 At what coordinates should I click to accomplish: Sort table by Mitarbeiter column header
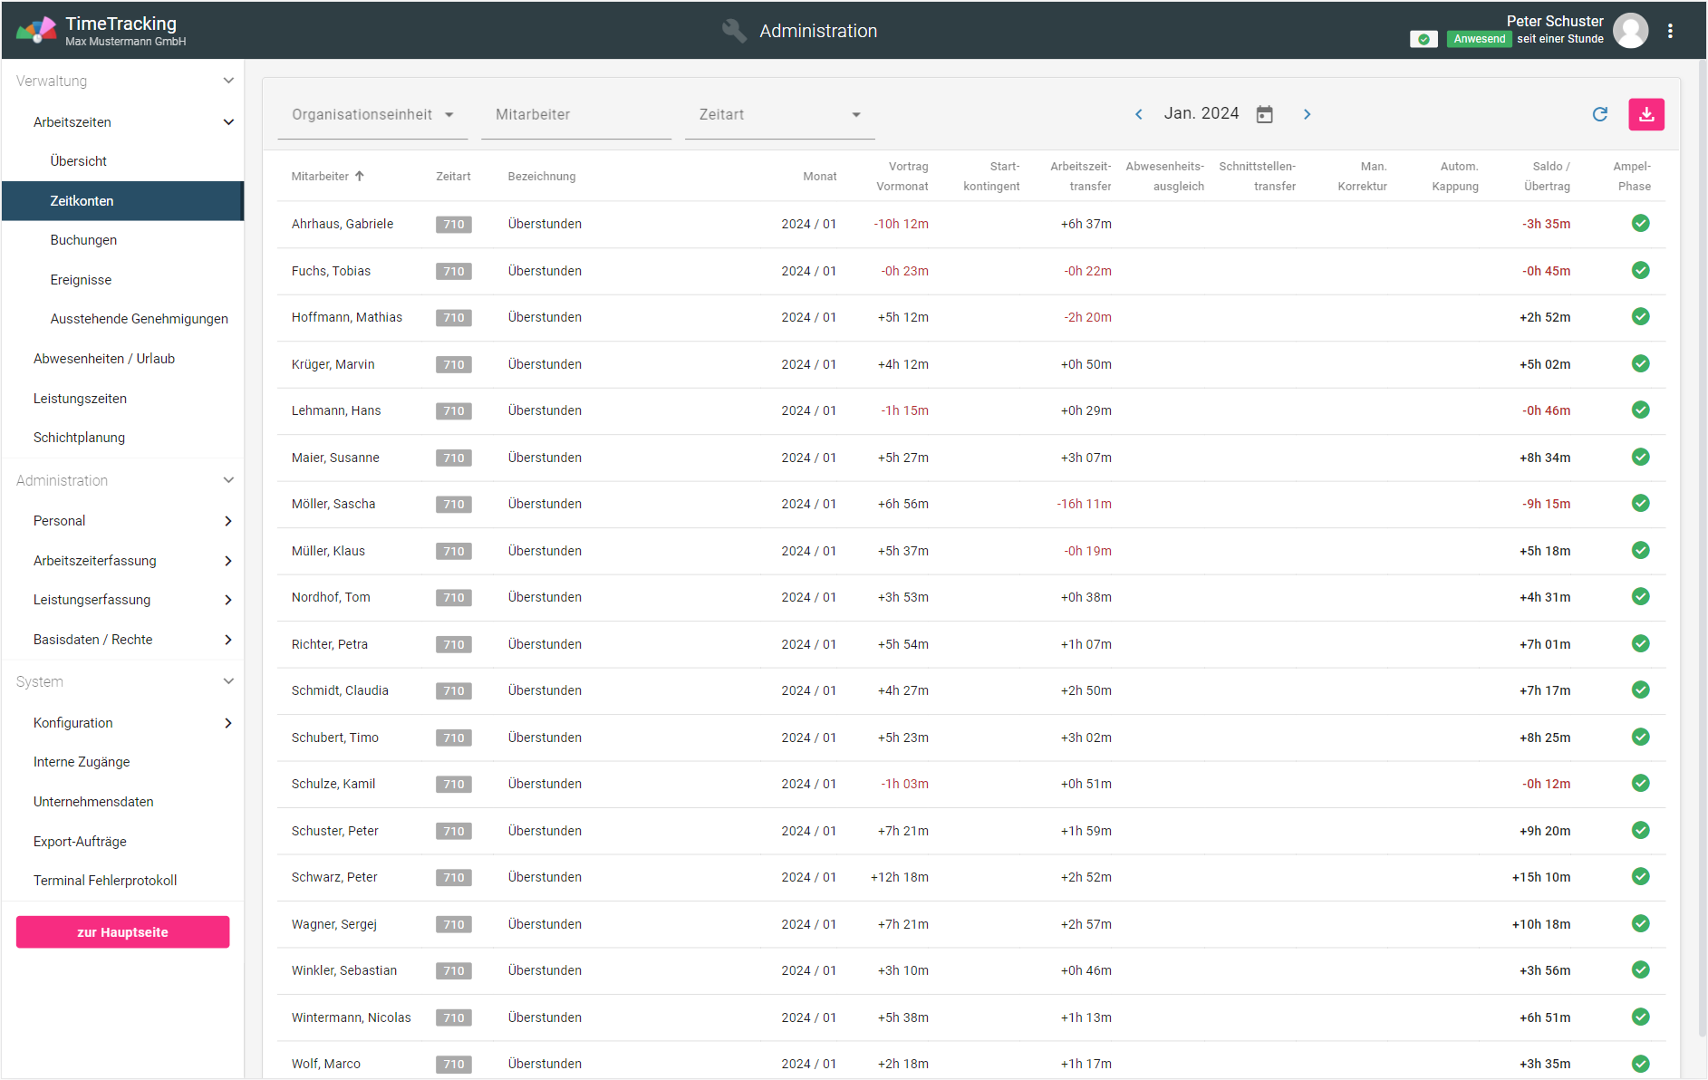[321, 177]
